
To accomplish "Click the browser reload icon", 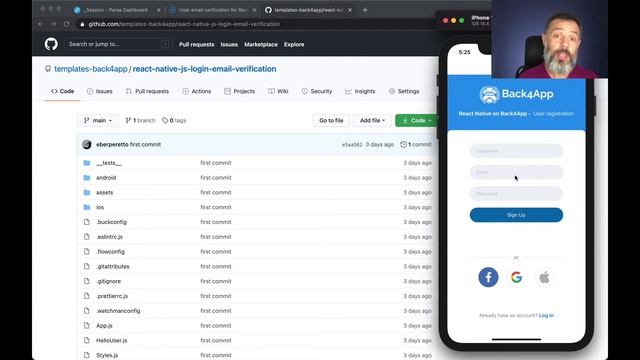I will [x=67, y=24].
